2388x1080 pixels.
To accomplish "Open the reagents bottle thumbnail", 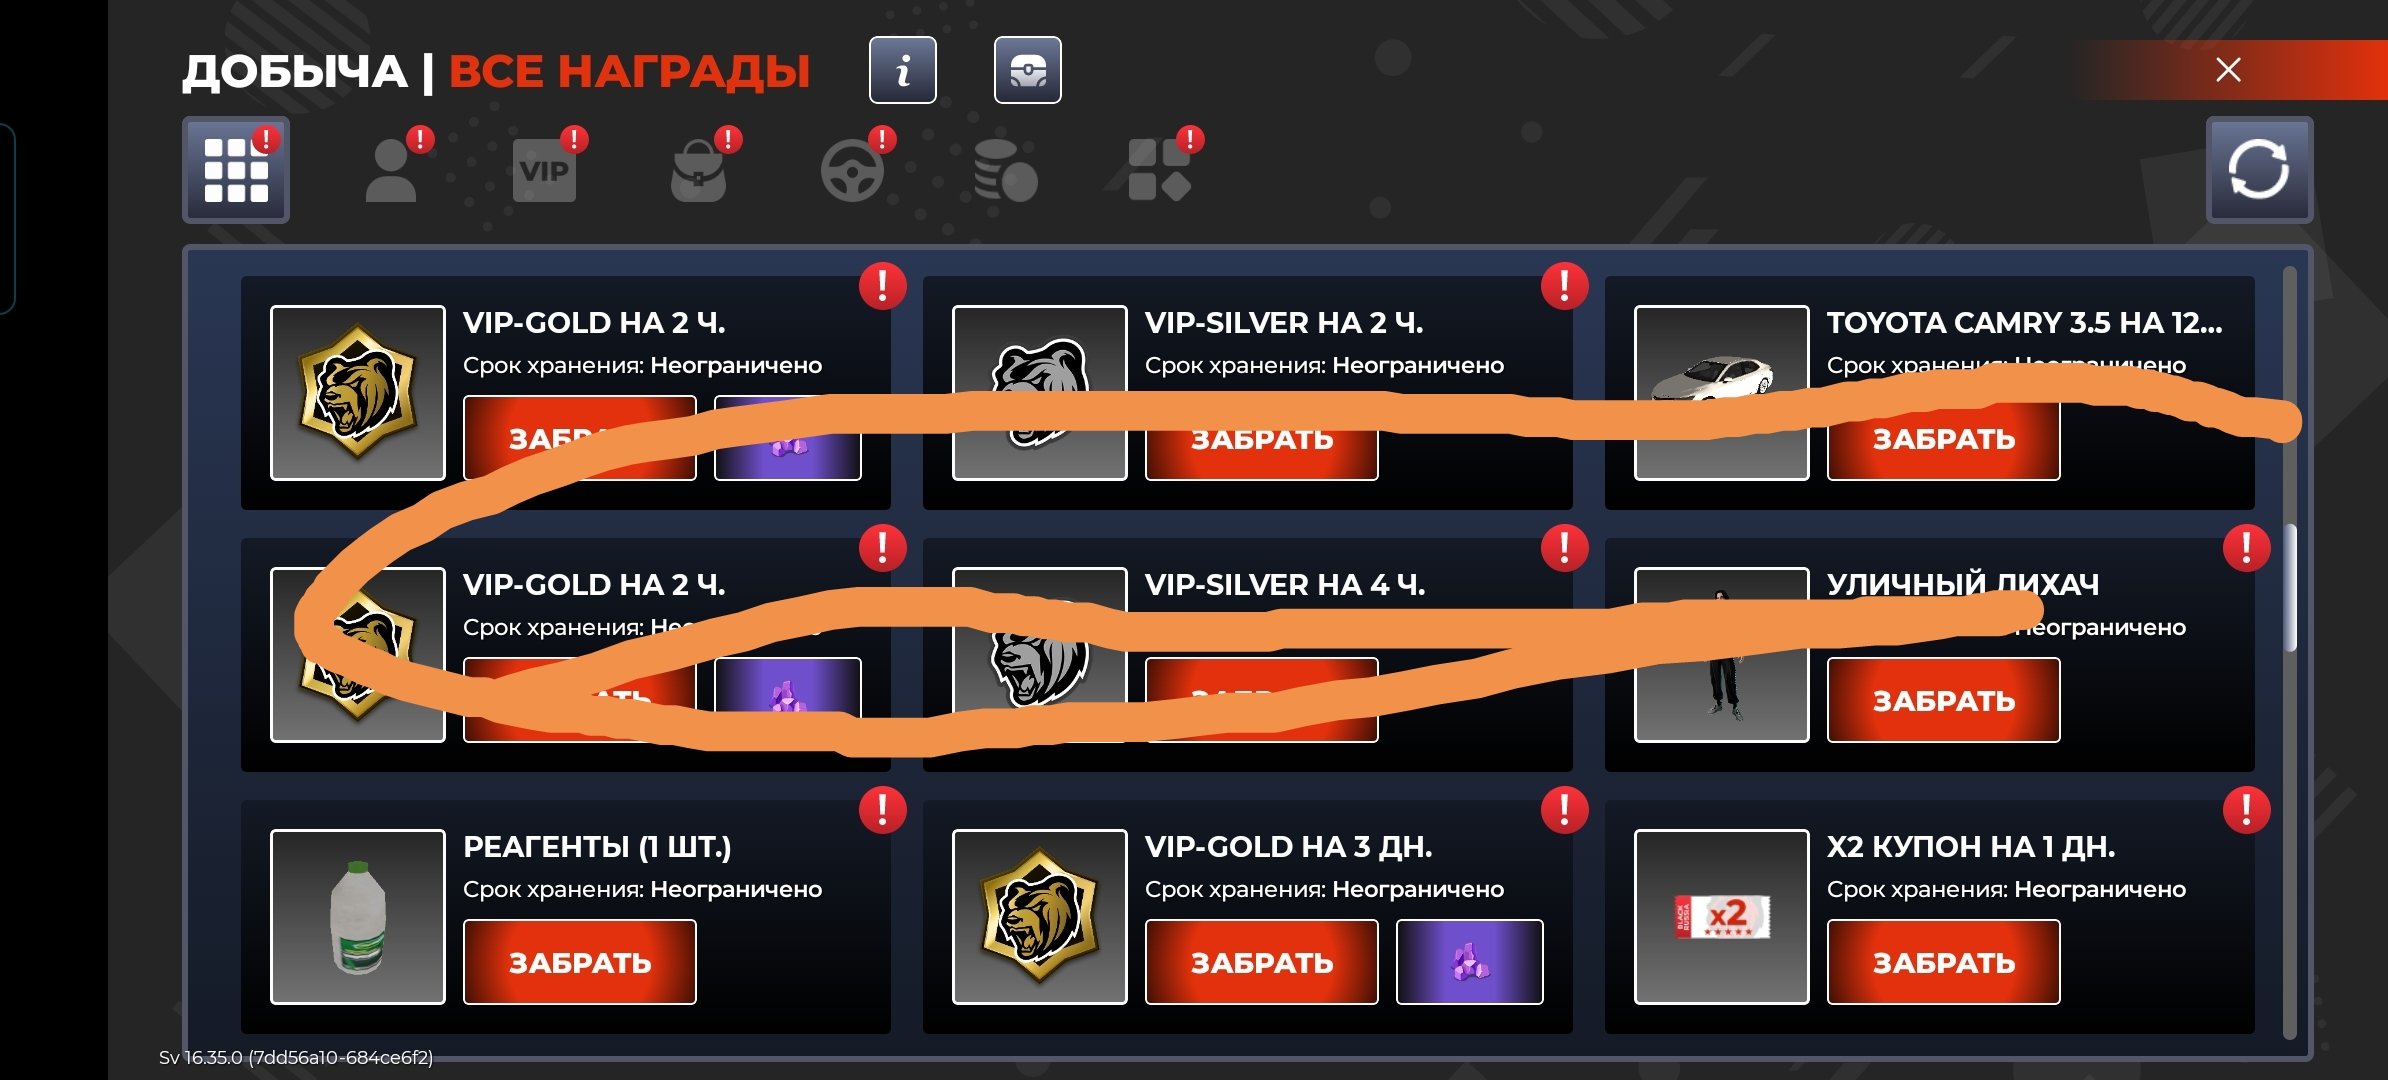I will point(357,917).
